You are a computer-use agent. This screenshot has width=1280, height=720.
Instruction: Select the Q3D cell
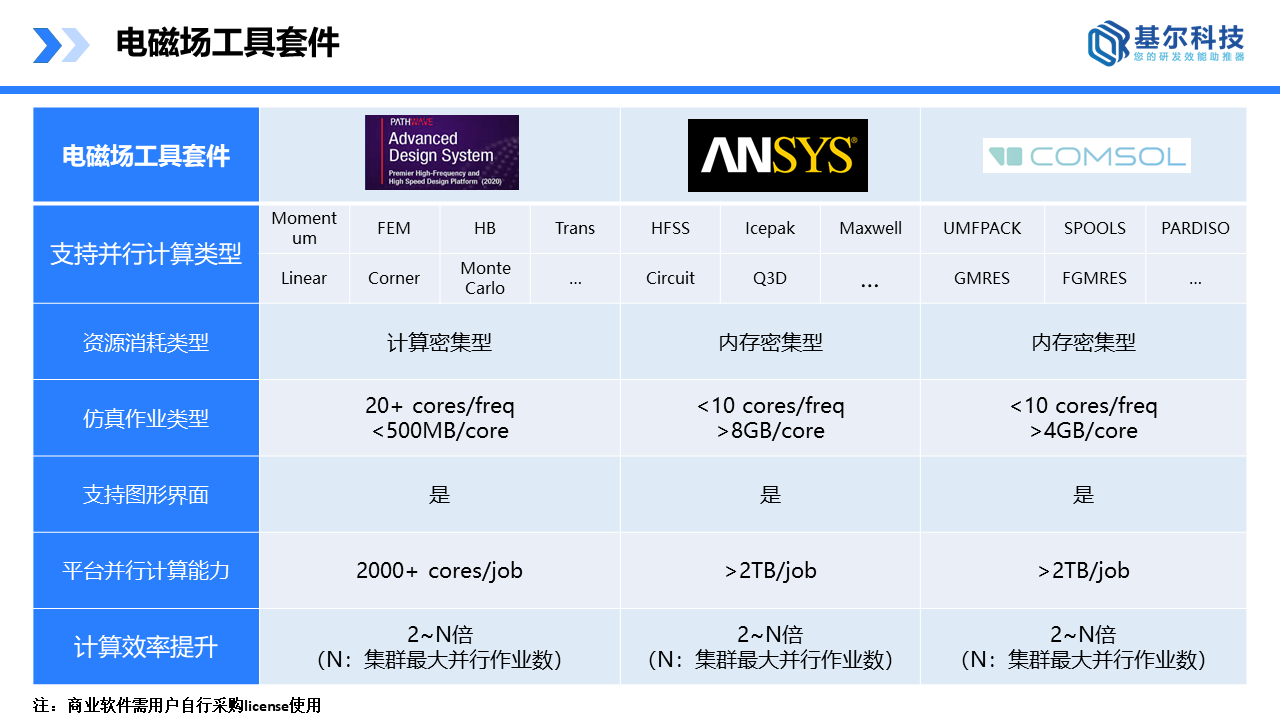tap(770, 278)
